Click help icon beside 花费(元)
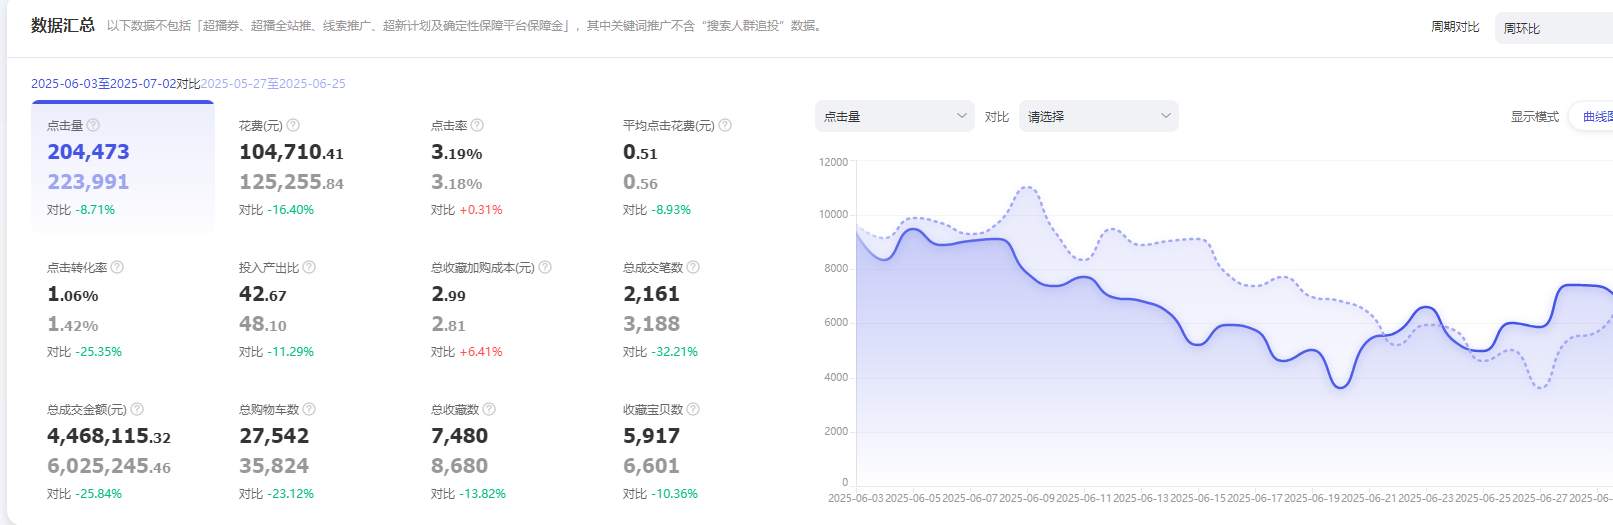The image size is (1613, 525). [293, 125]
